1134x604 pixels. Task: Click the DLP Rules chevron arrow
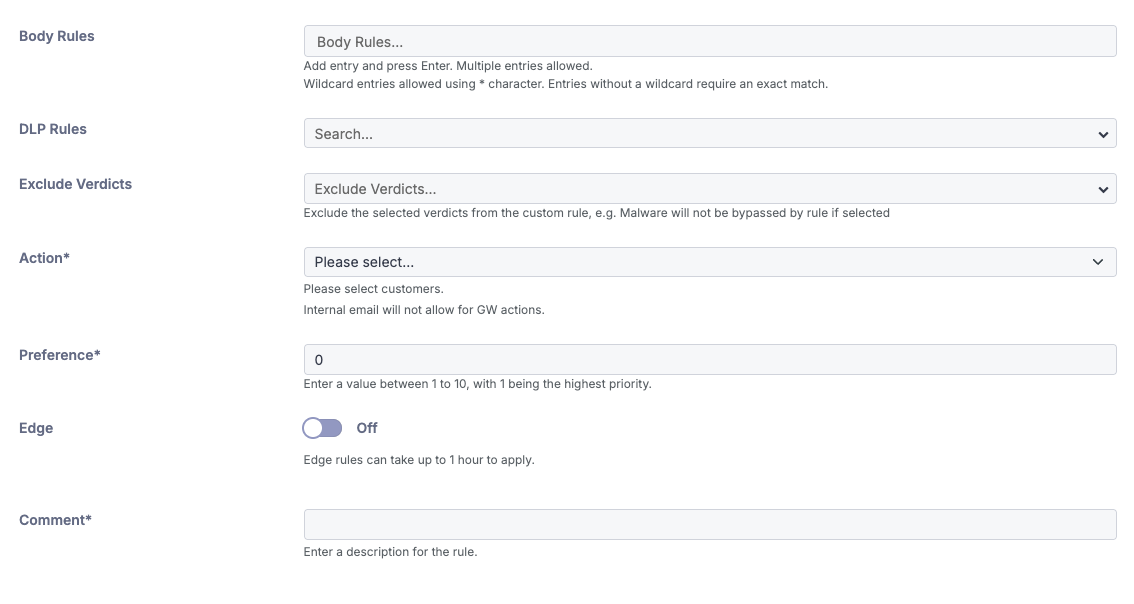(x=1103, y=134)
